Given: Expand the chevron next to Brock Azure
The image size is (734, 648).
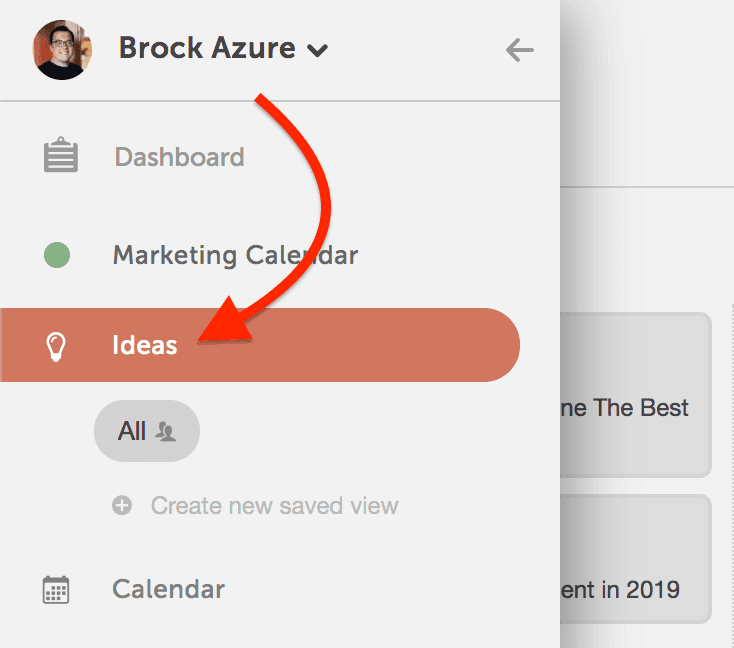Looking at the screenshot, I should point(317,50).
